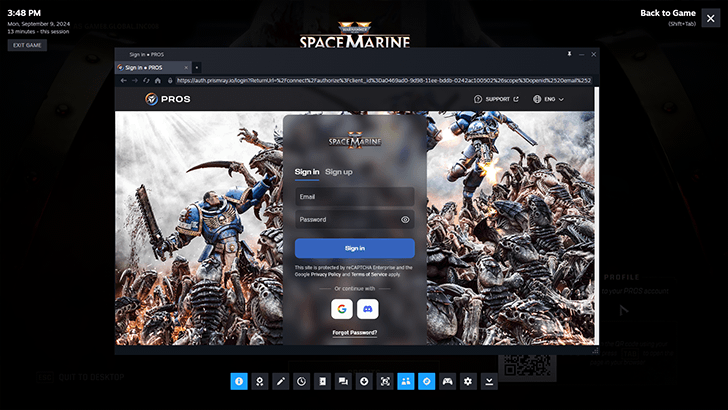
Task: Click the page vertical scrollbar
Action: [x=597, y=216]
